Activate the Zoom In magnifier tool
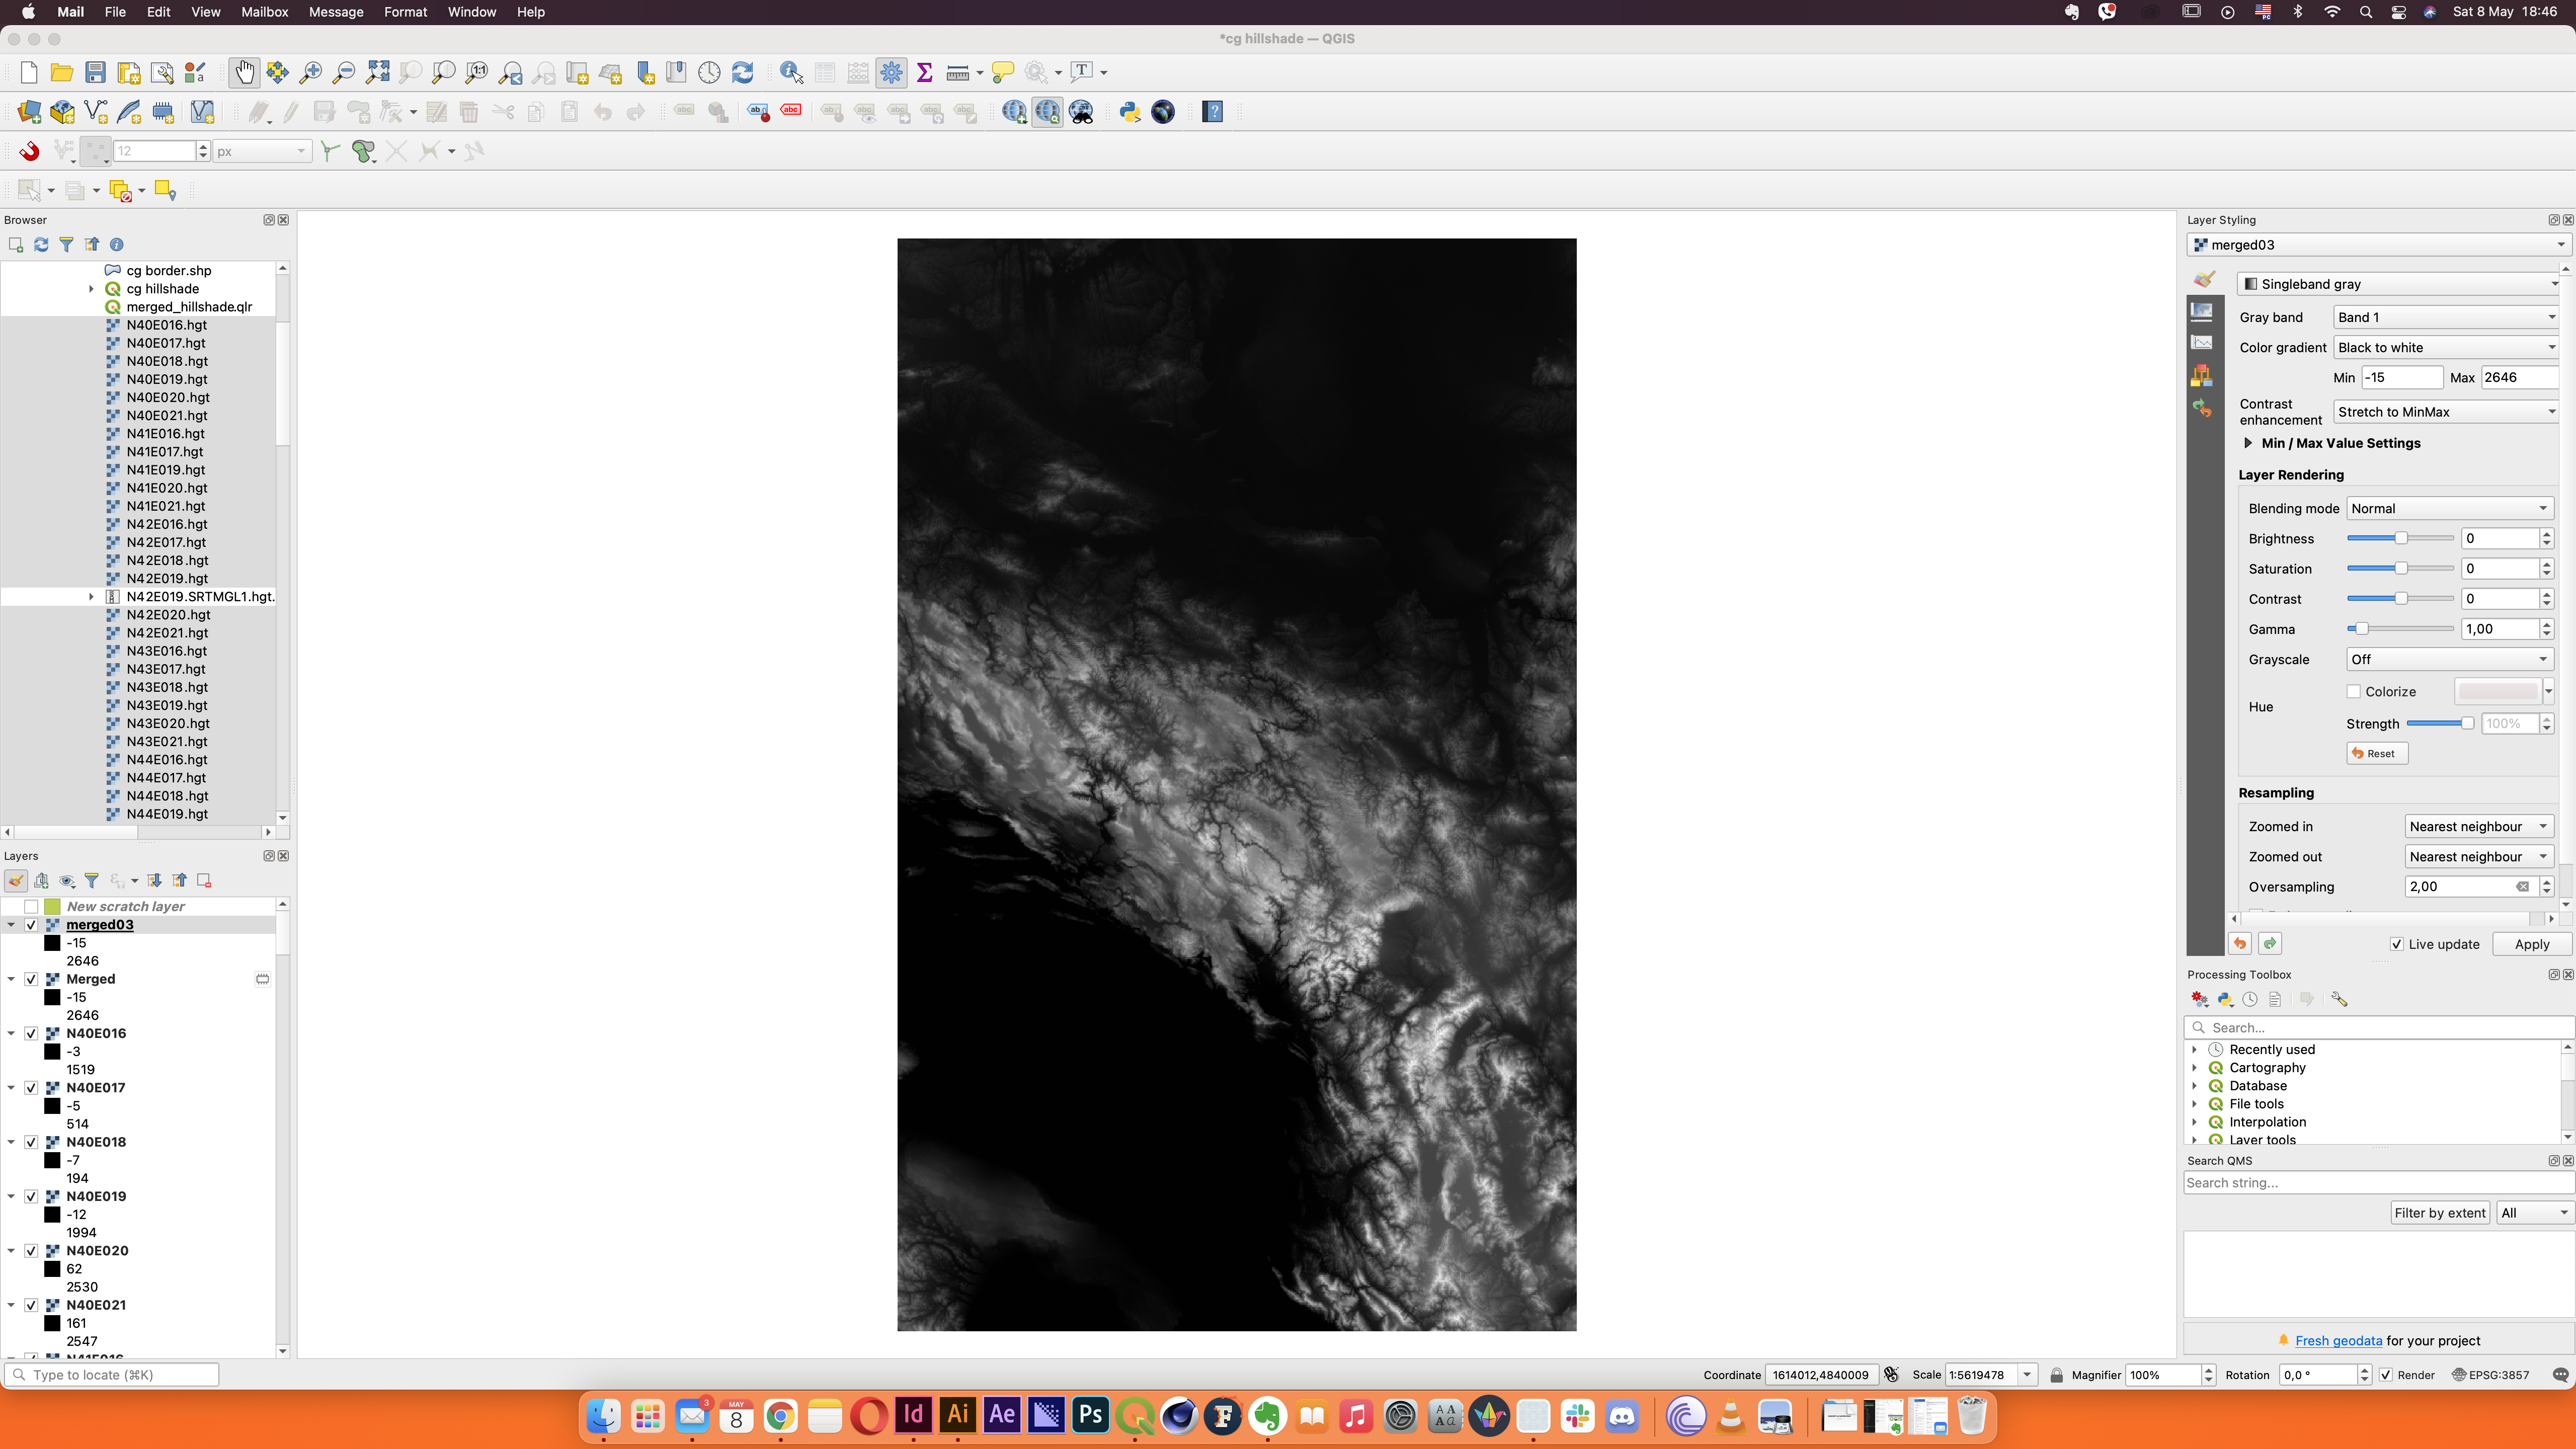Screen dimensions: 2576x1449 (x=311, y=72)
